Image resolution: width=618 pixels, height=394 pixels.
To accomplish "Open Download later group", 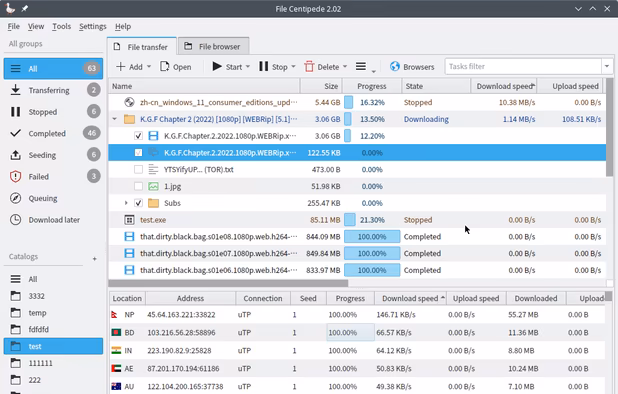I will pyautogui.click(x=53, y=220).
